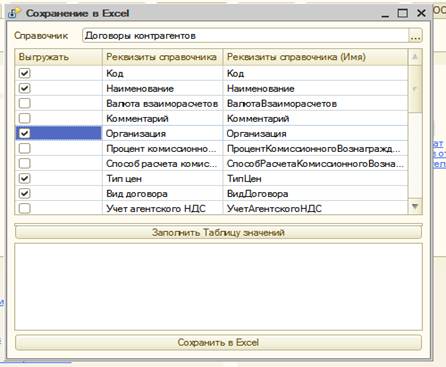The width and height of the screenshot is (446, 367).
Task: Check the Комментарий row checkbox
Action: coord(25,118)
